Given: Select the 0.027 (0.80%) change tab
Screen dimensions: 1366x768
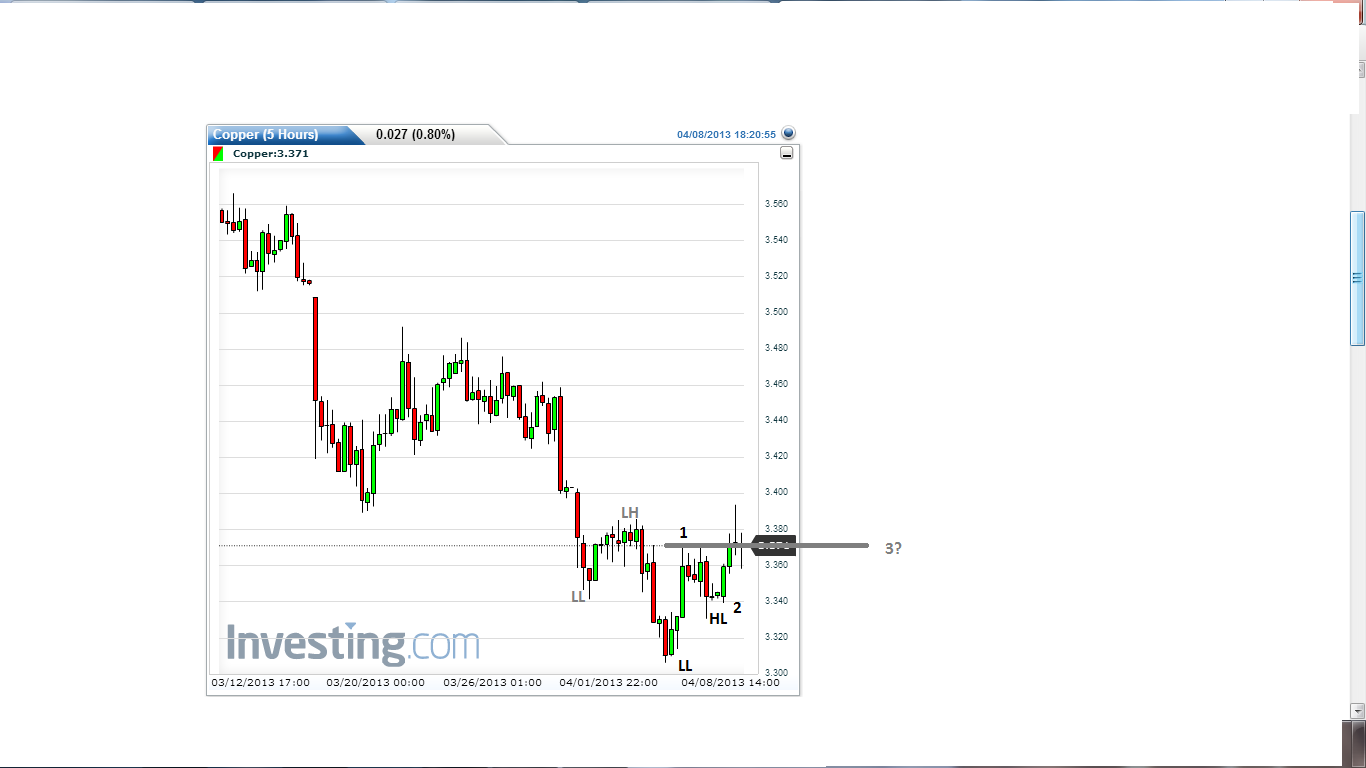Looking at the screenshot, I should (415, 135).
